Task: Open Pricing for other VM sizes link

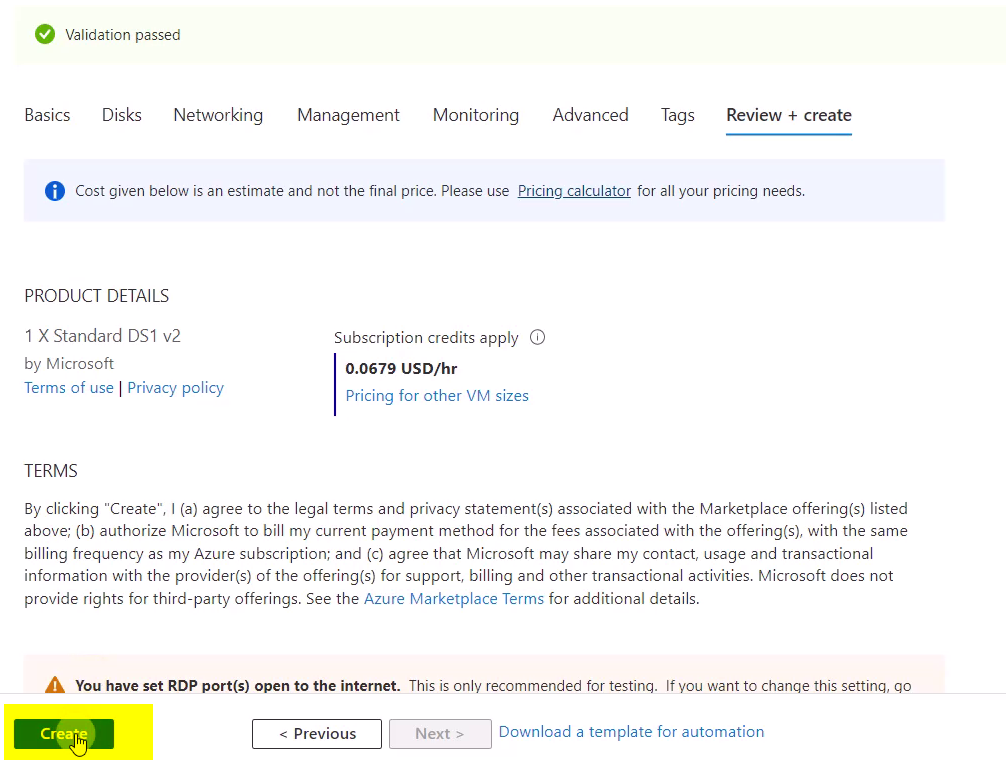Action: pyautogui.click(x=437, y=395)
